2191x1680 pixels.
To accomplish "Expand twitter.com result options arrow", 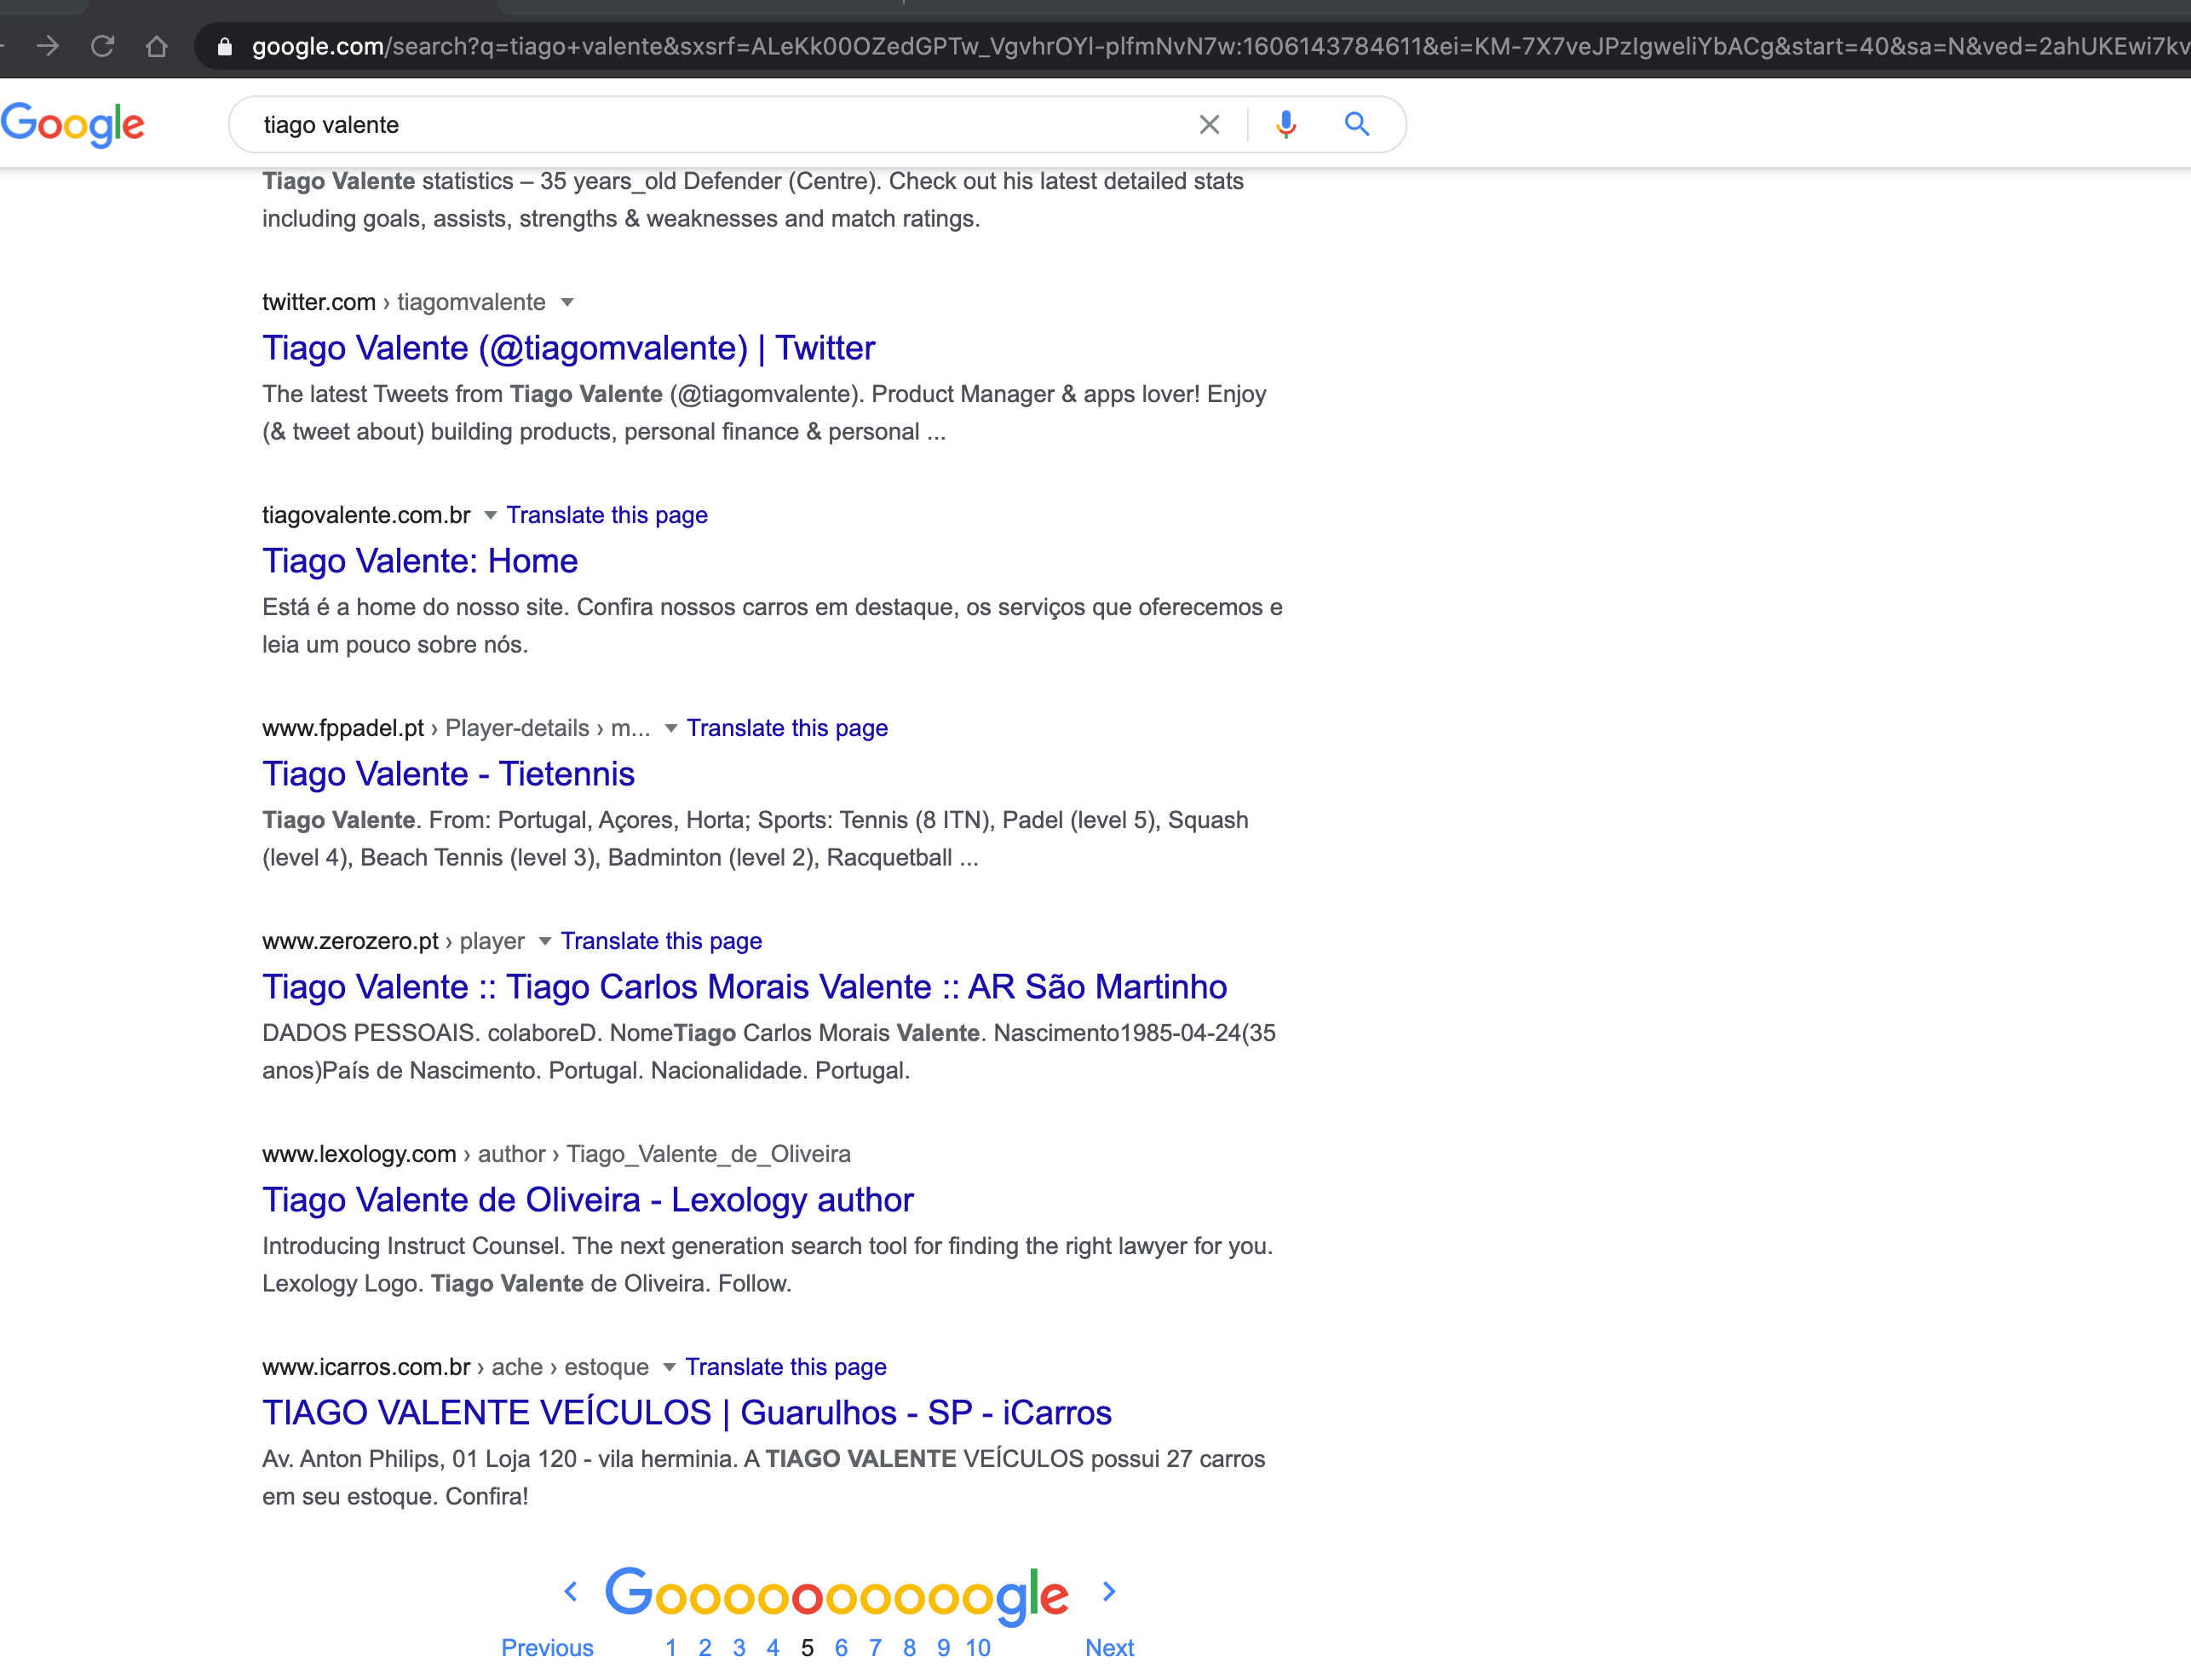I will (567, 302).
